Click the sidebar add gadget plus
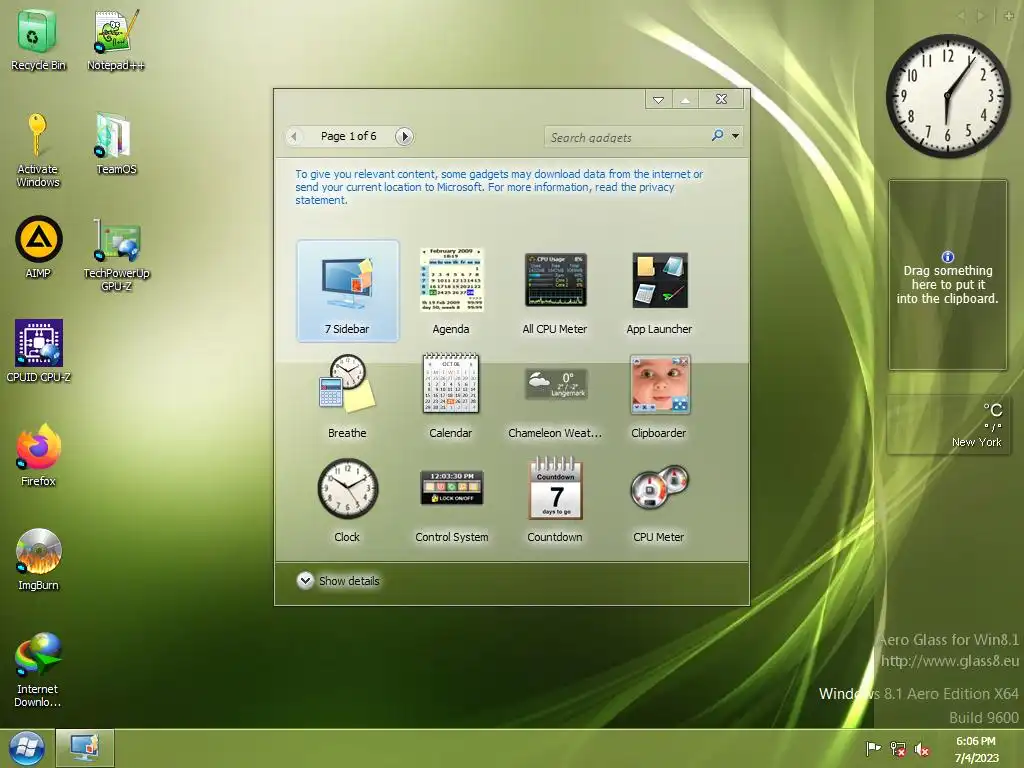 (x=1009, y=16)
